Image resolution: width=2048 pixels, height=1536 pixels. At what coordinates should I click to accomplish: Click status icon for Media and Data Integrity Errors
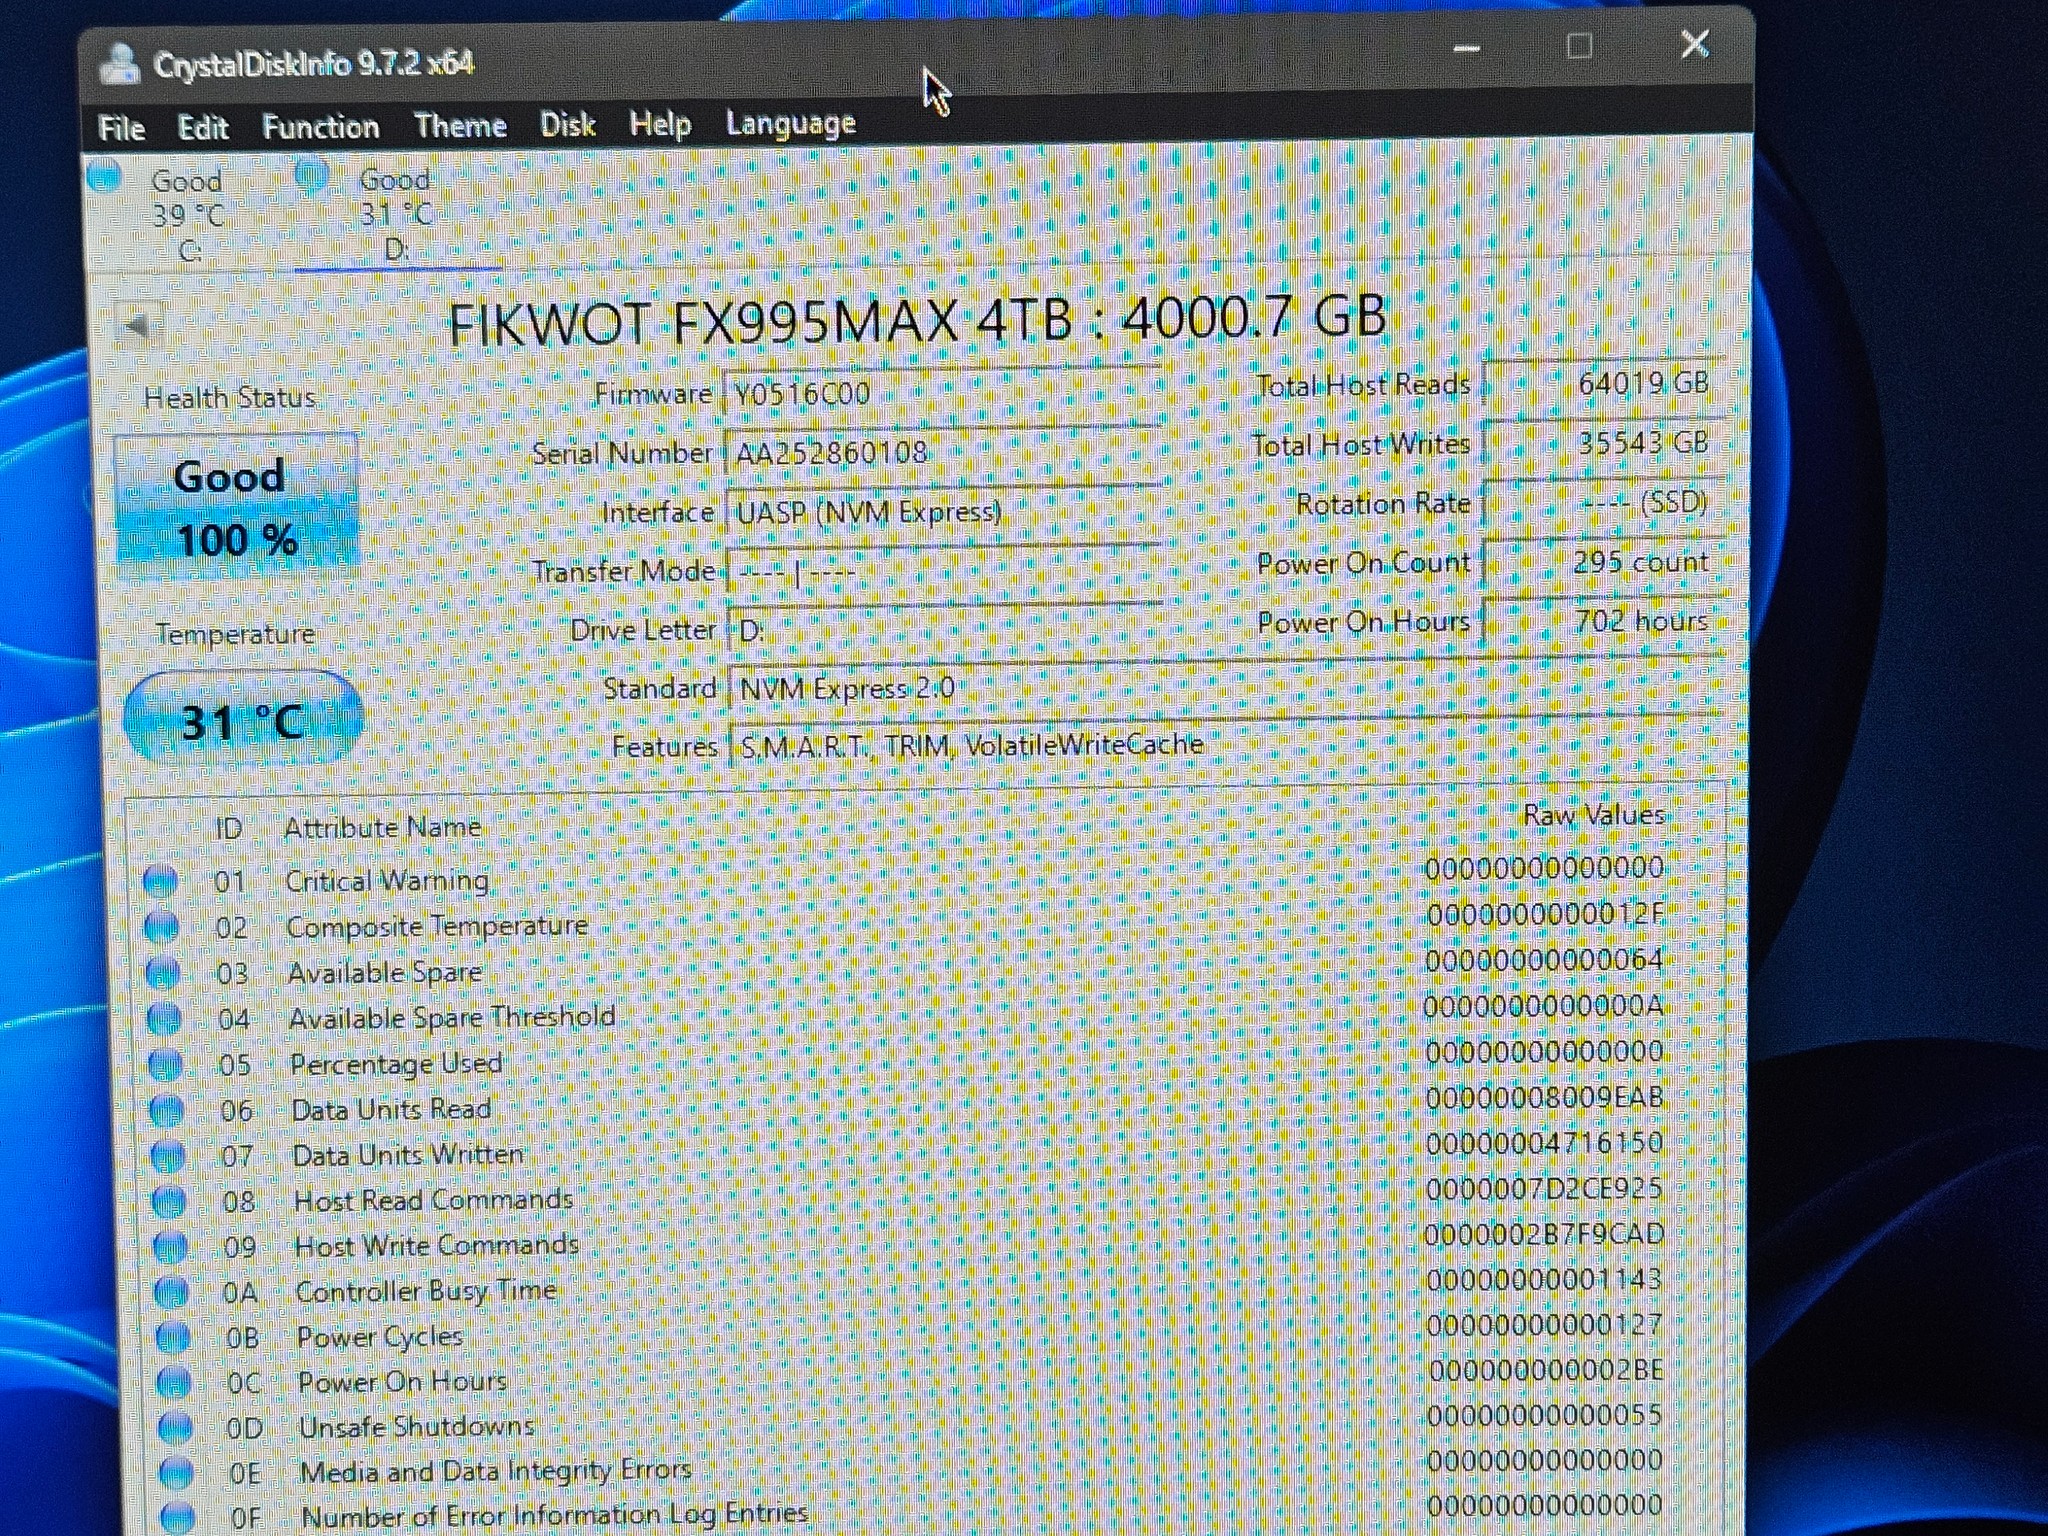[x=176, y=1473]
